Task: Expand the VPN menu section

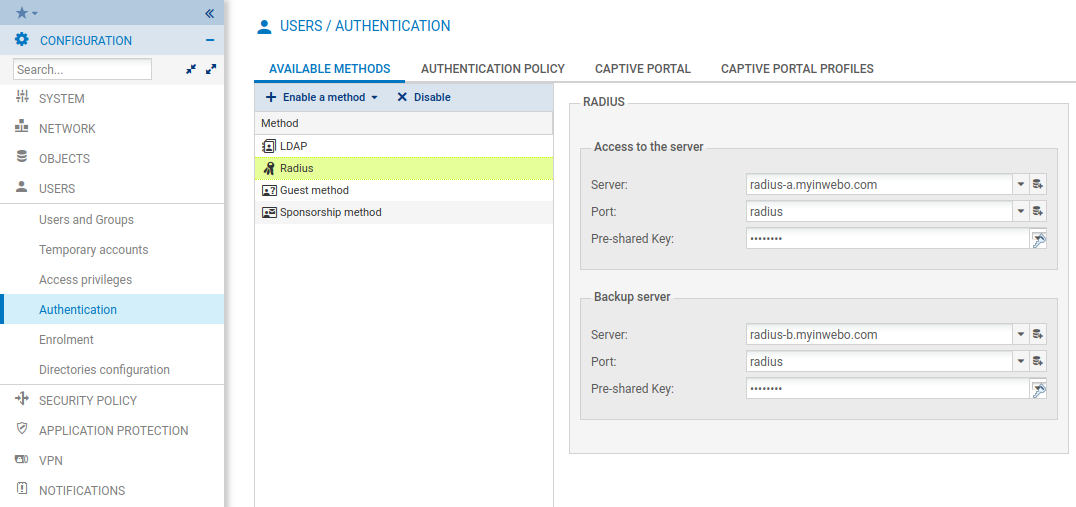Action: [51, 461]
